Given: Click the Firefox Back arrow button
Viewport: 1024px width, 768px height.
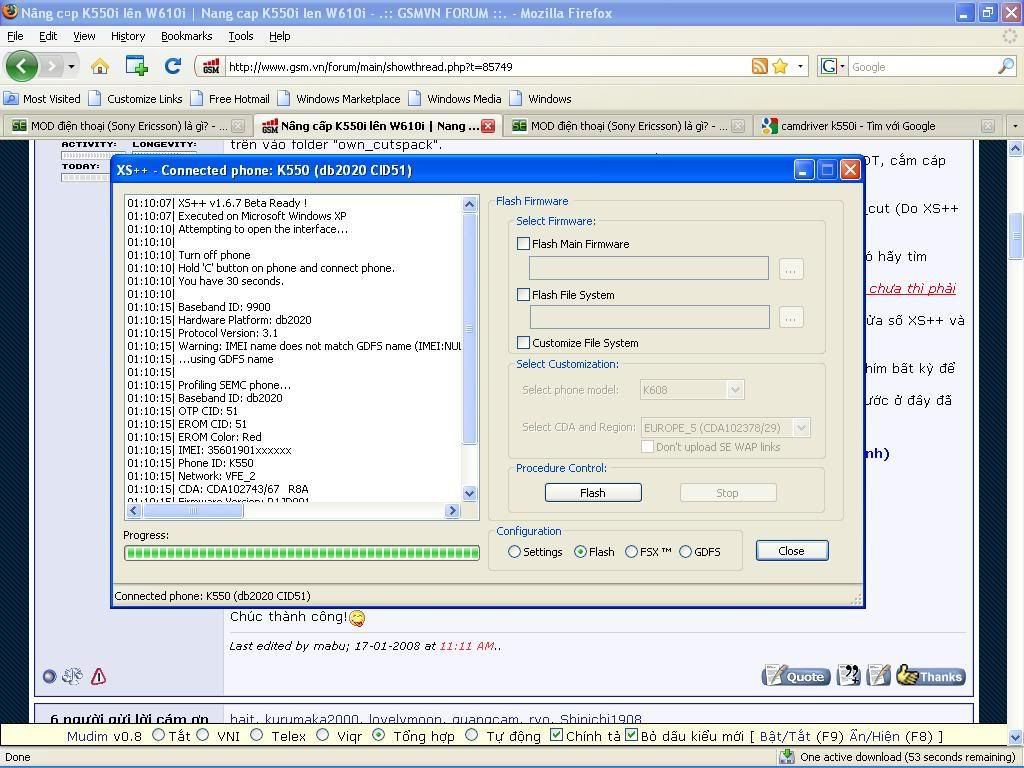Looking at the screenshot, I should 22,66.
